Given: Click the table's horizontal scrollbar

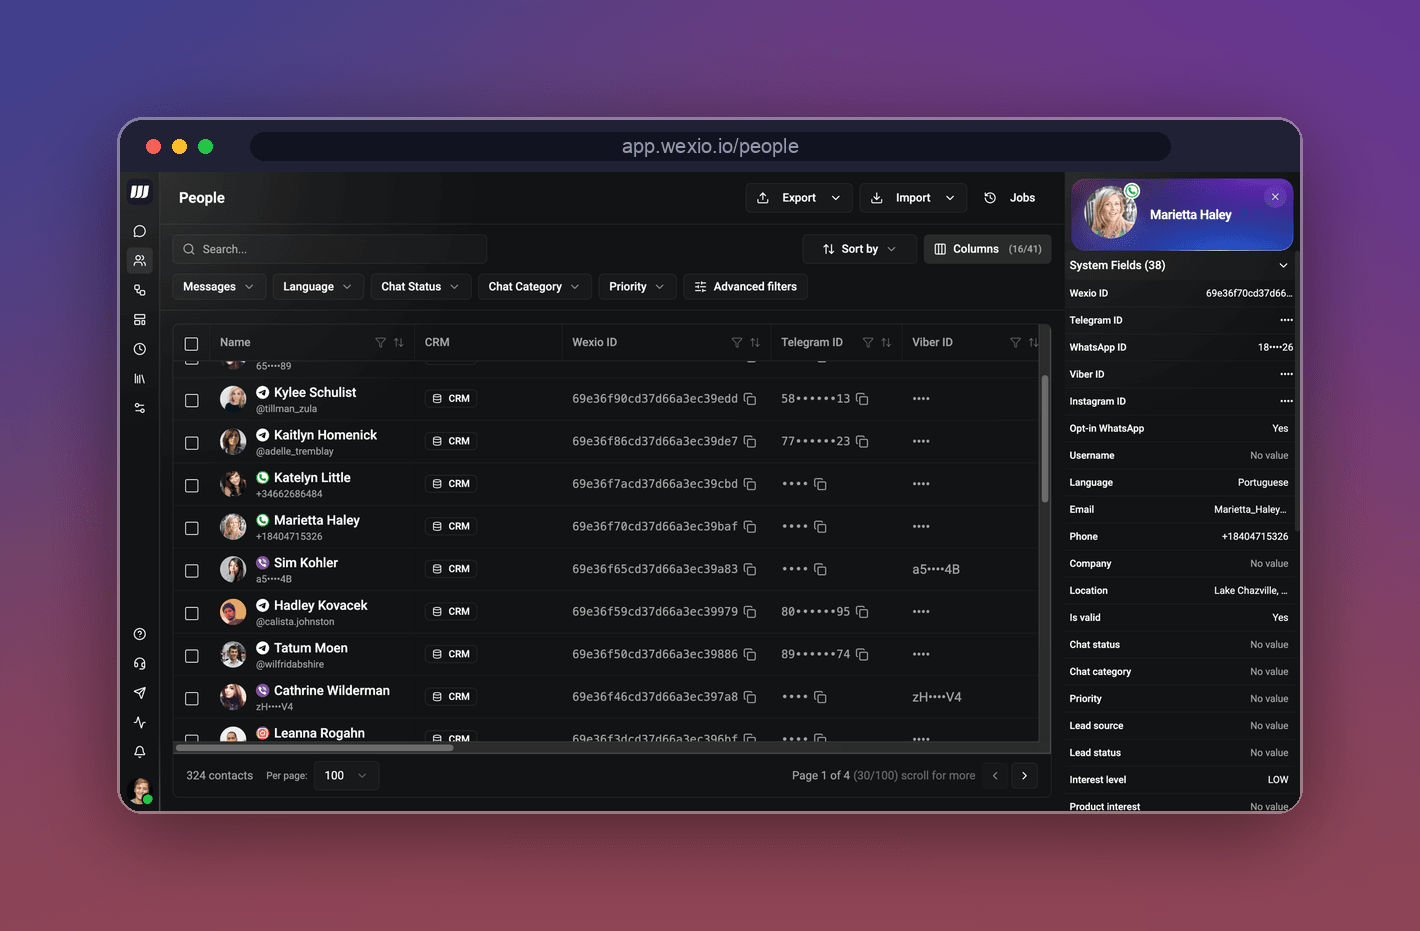Looking at the screenshot, I should click(314, 747).
